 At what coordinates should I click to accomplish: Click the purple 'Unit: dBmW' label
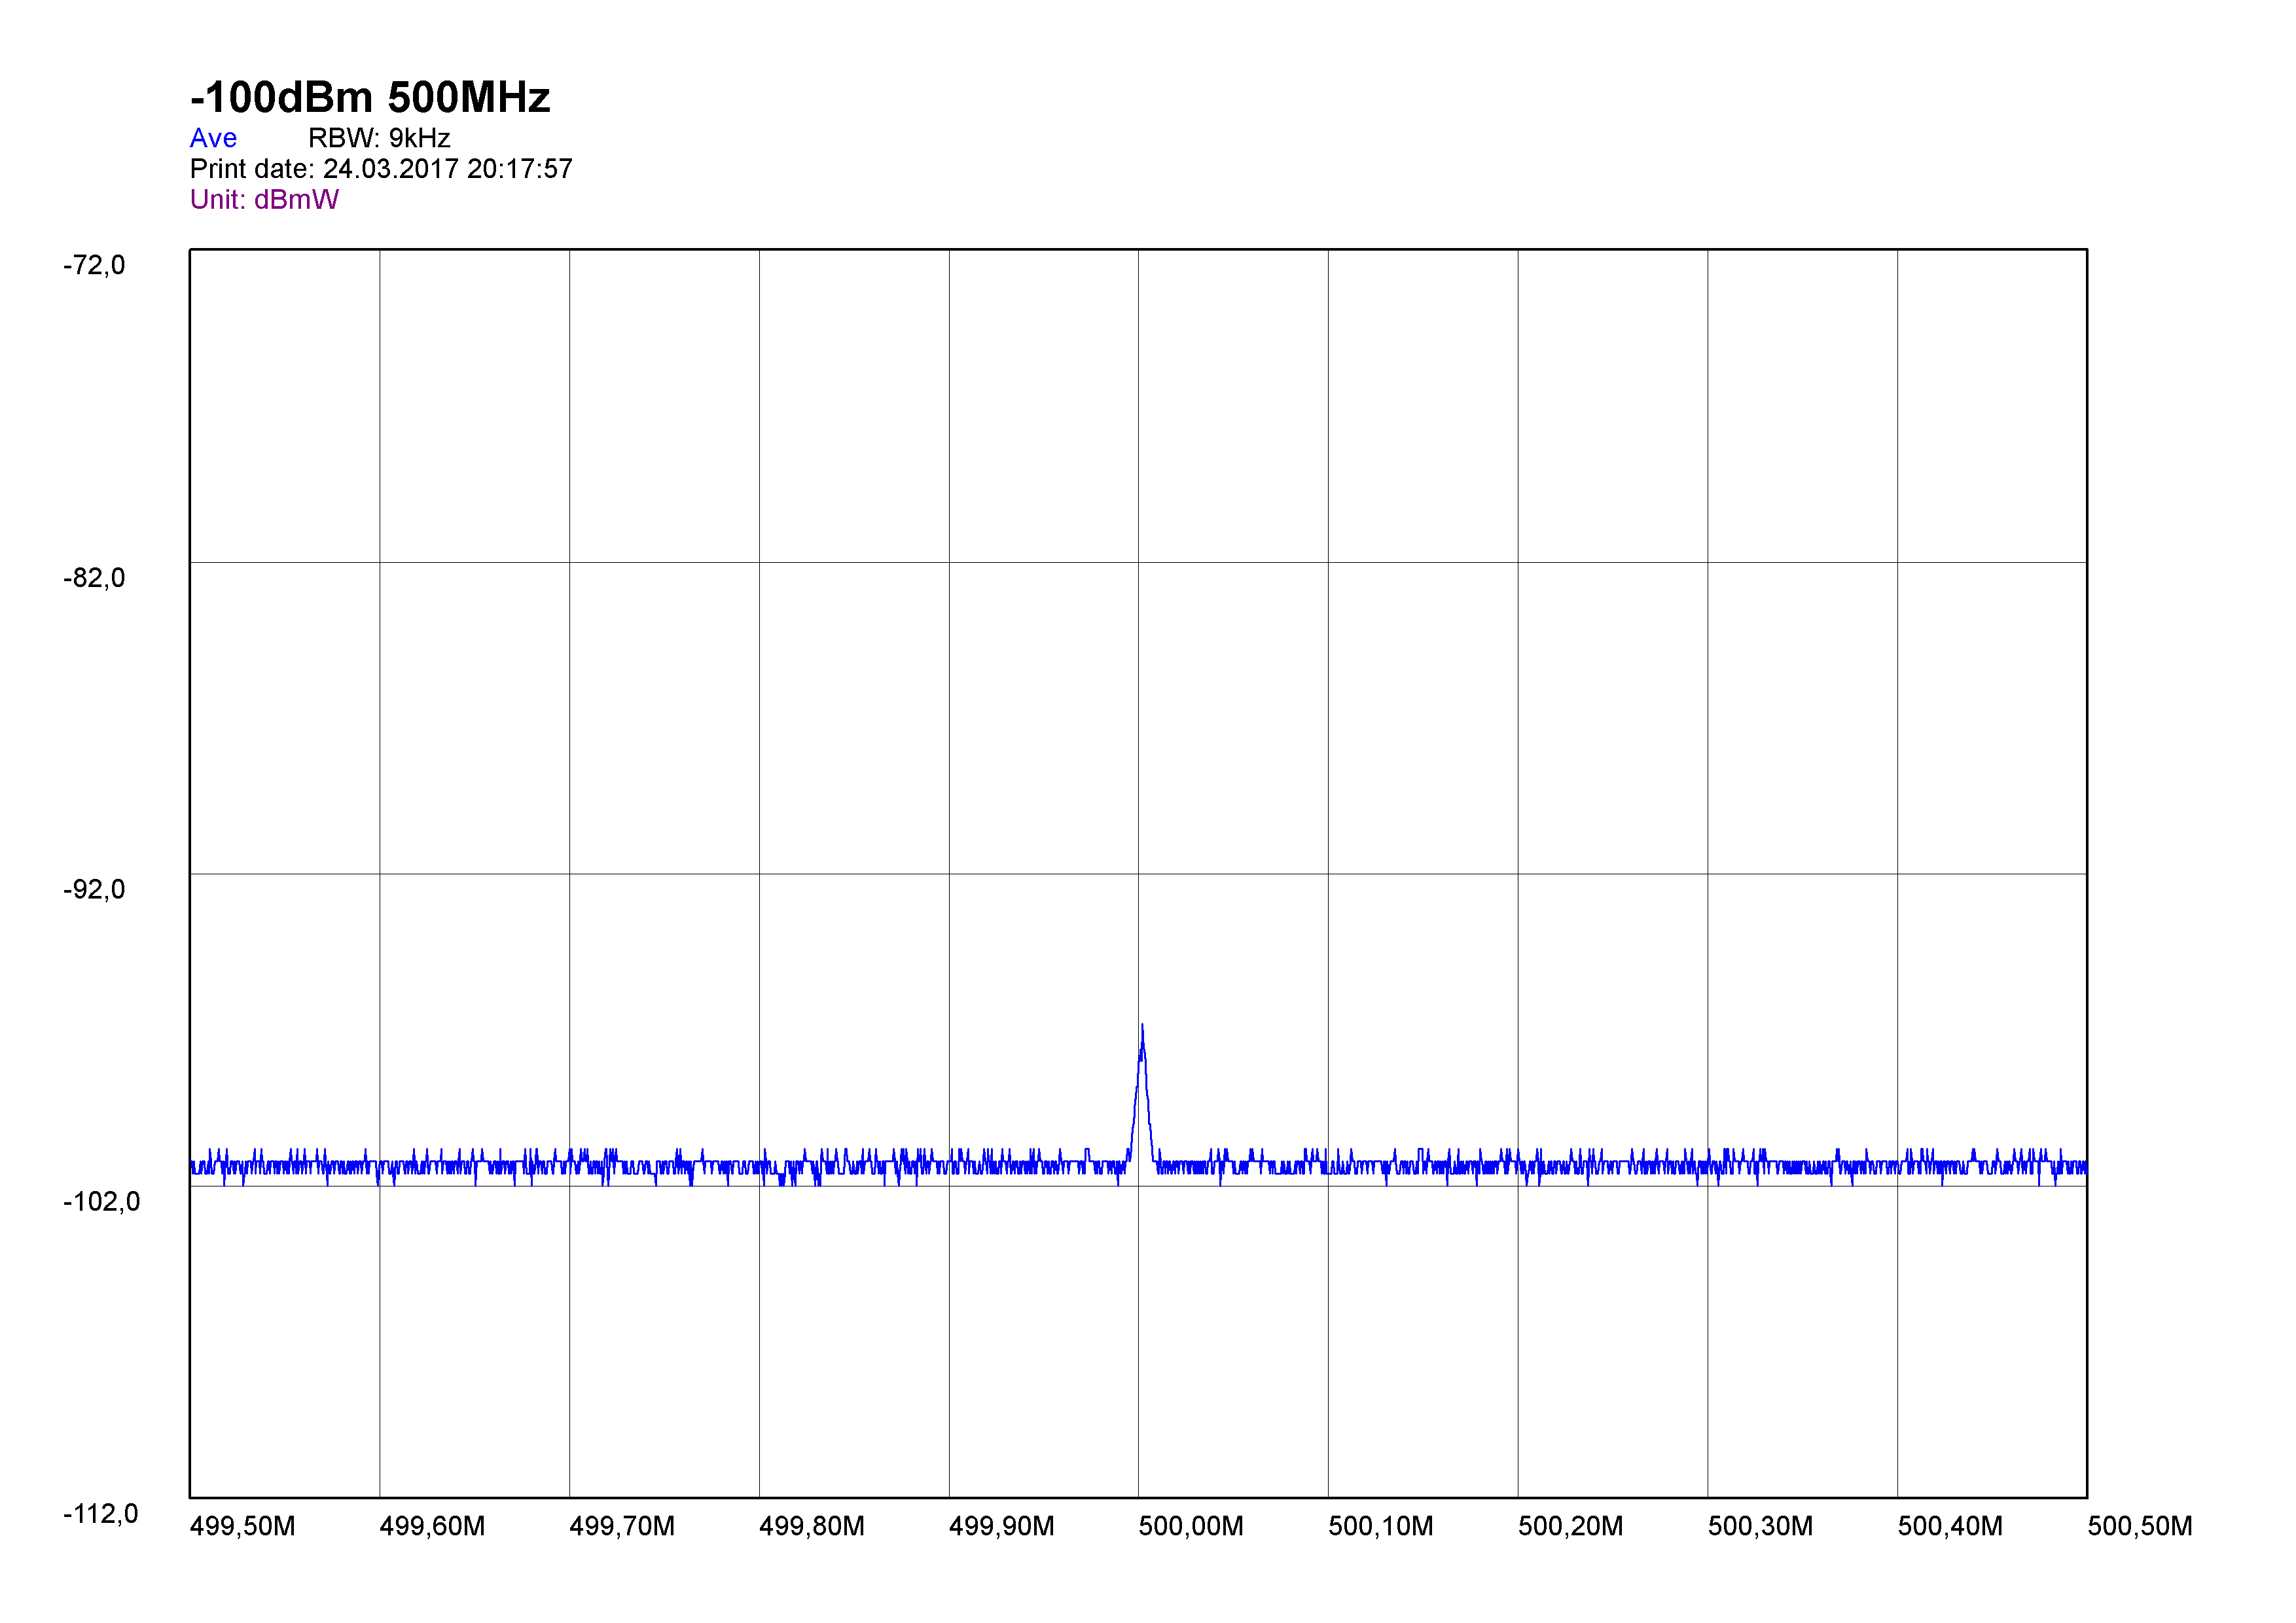[264, 200]
